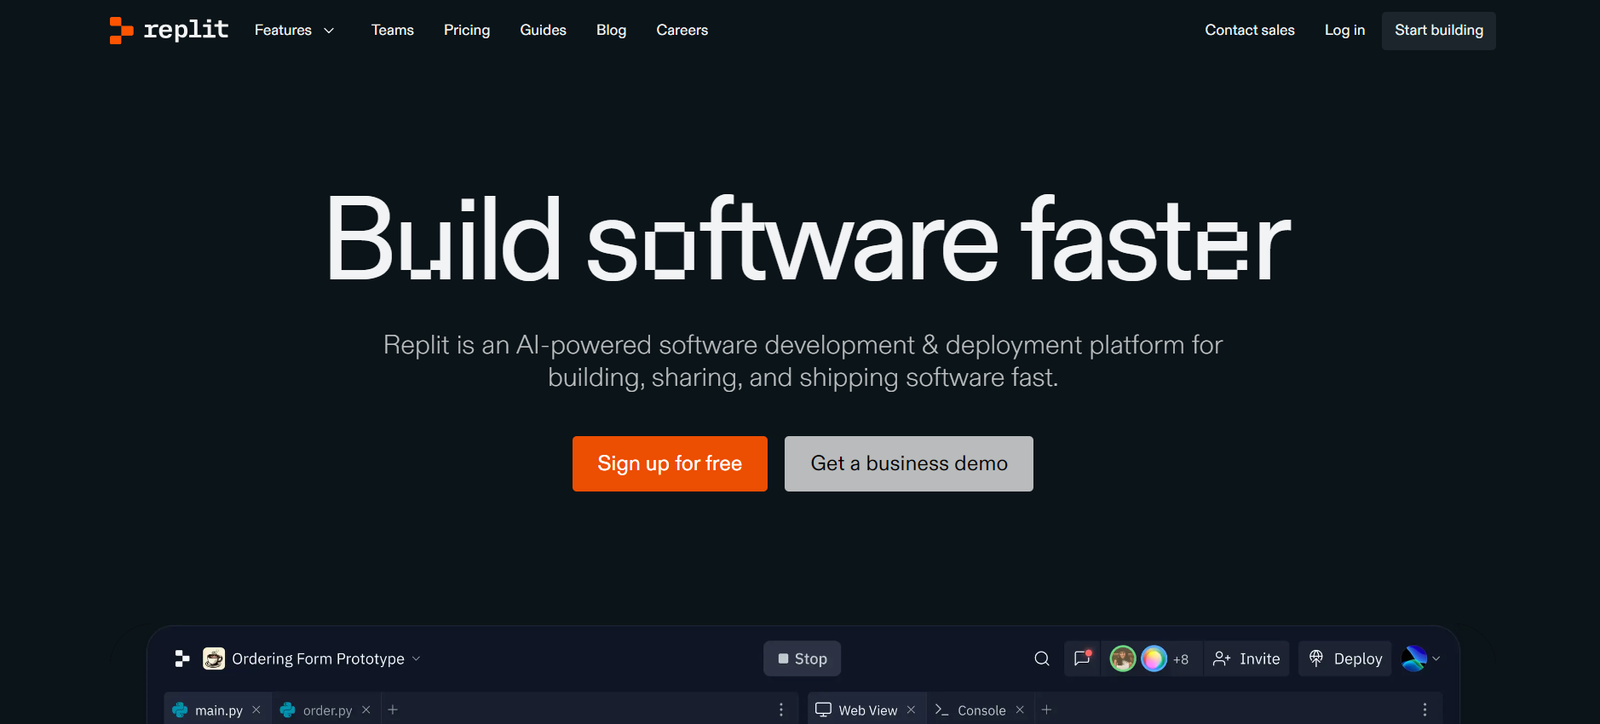Open the user profile avatar dropdown
The width and height of the screenshot is (1600, 724).
click(1421, 658)
